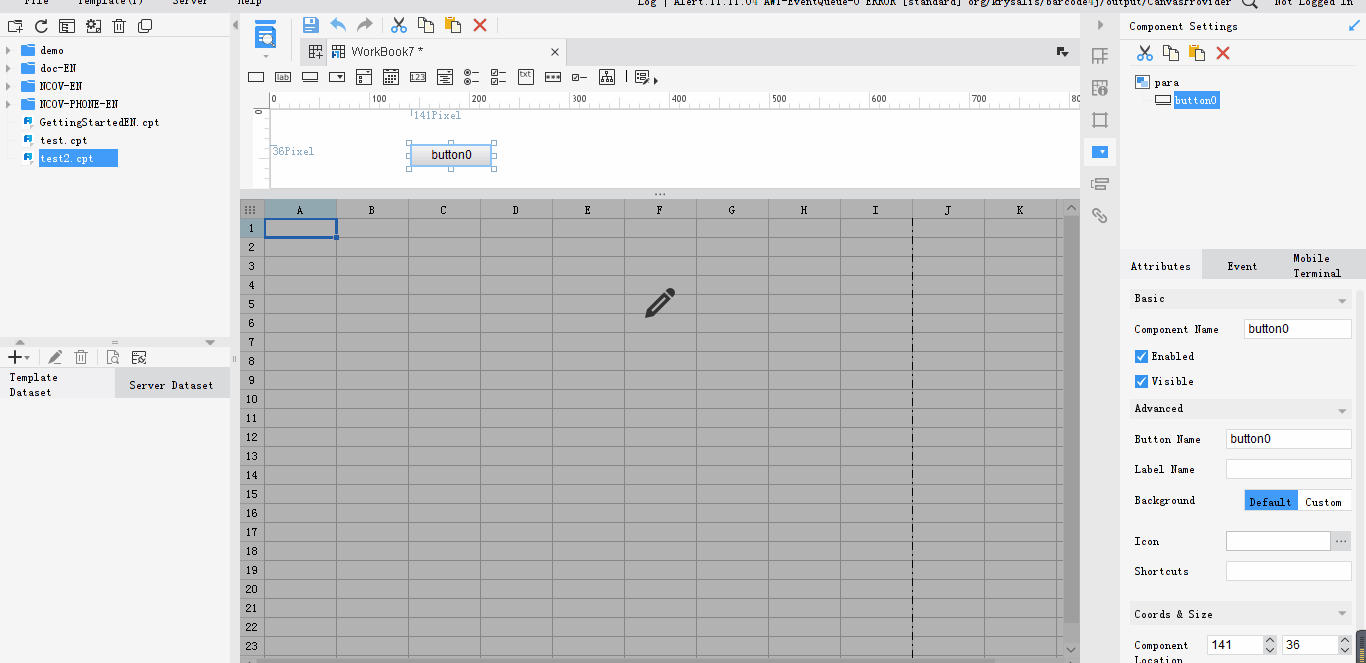Expand the doc-EN folder
Viewport: 1366px width, 663px height.
point(9,68)
